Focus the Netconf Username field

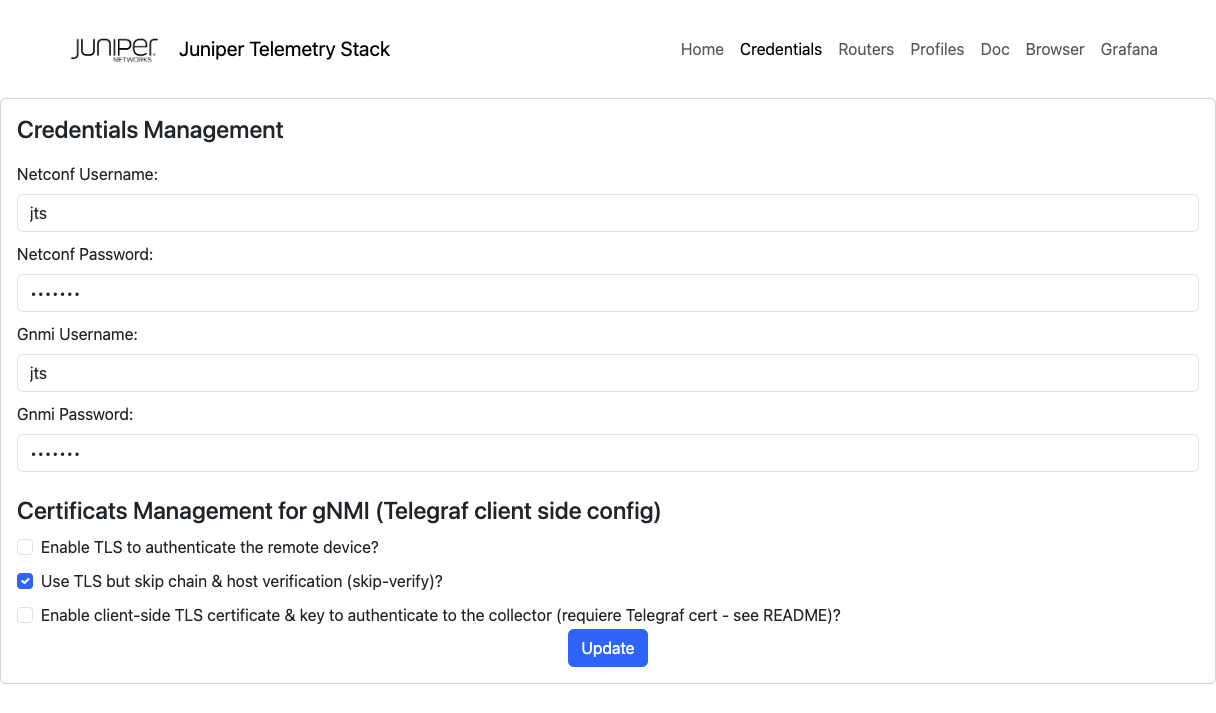click(x=607, y=213)
